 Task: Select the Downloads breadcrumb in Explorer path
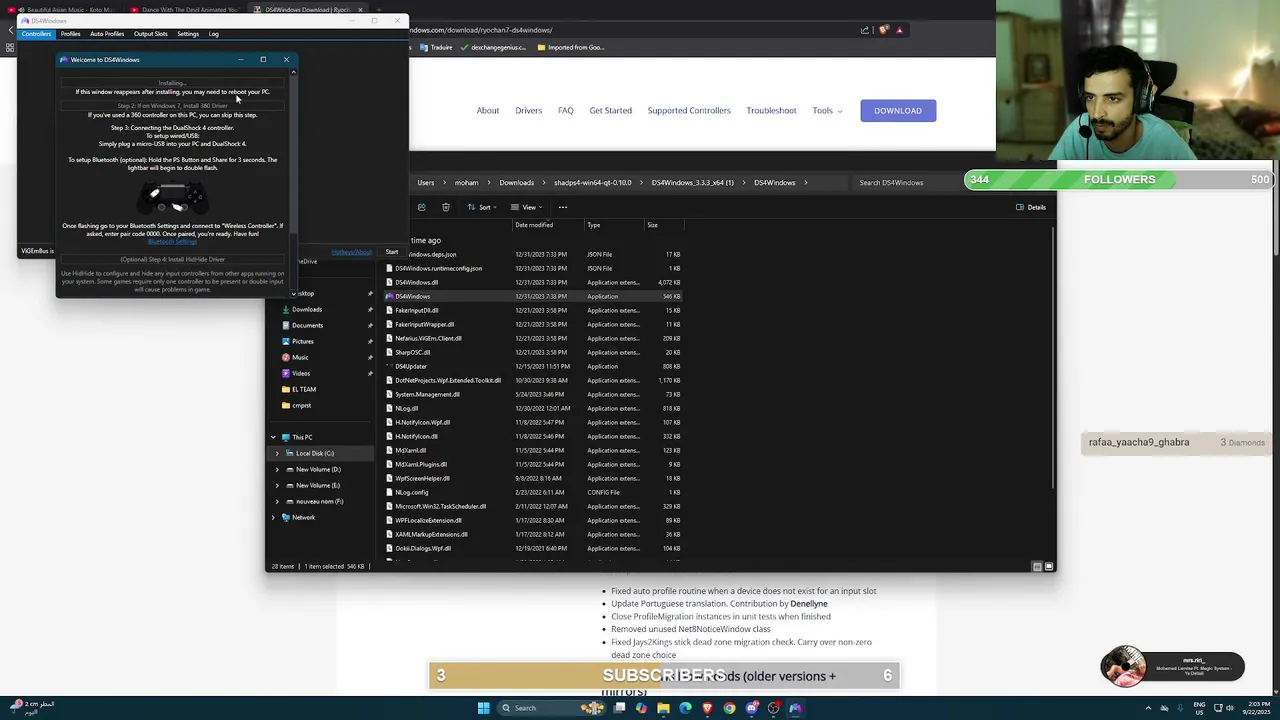(516, 182)
